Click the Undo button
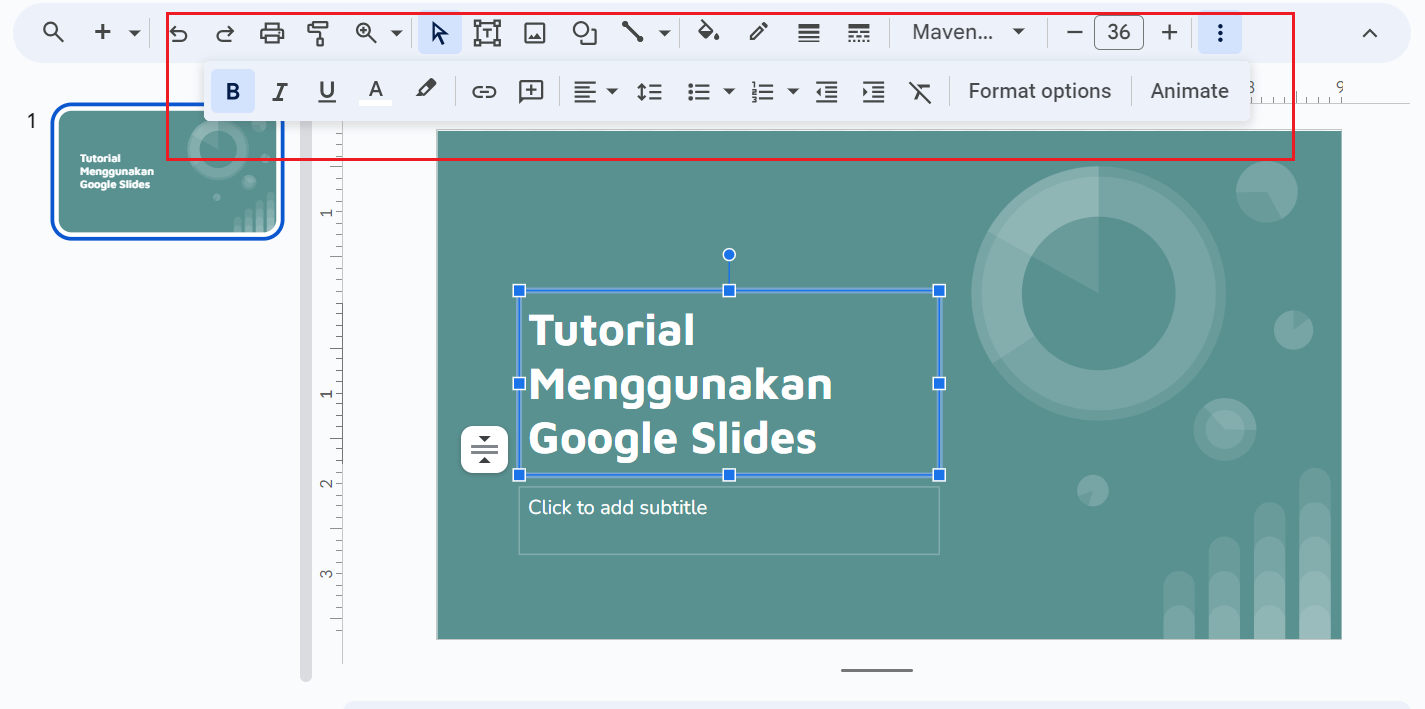The height and width of the screenshot is (709, 1425). tap(178, 32)
